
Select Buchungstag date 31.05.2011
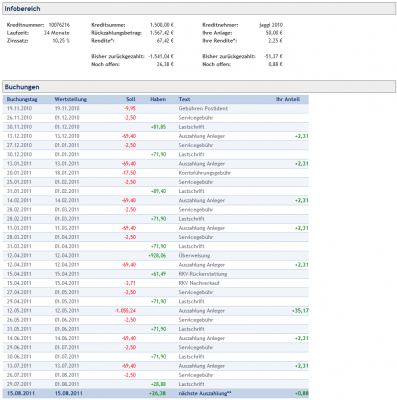coord(19,329)
